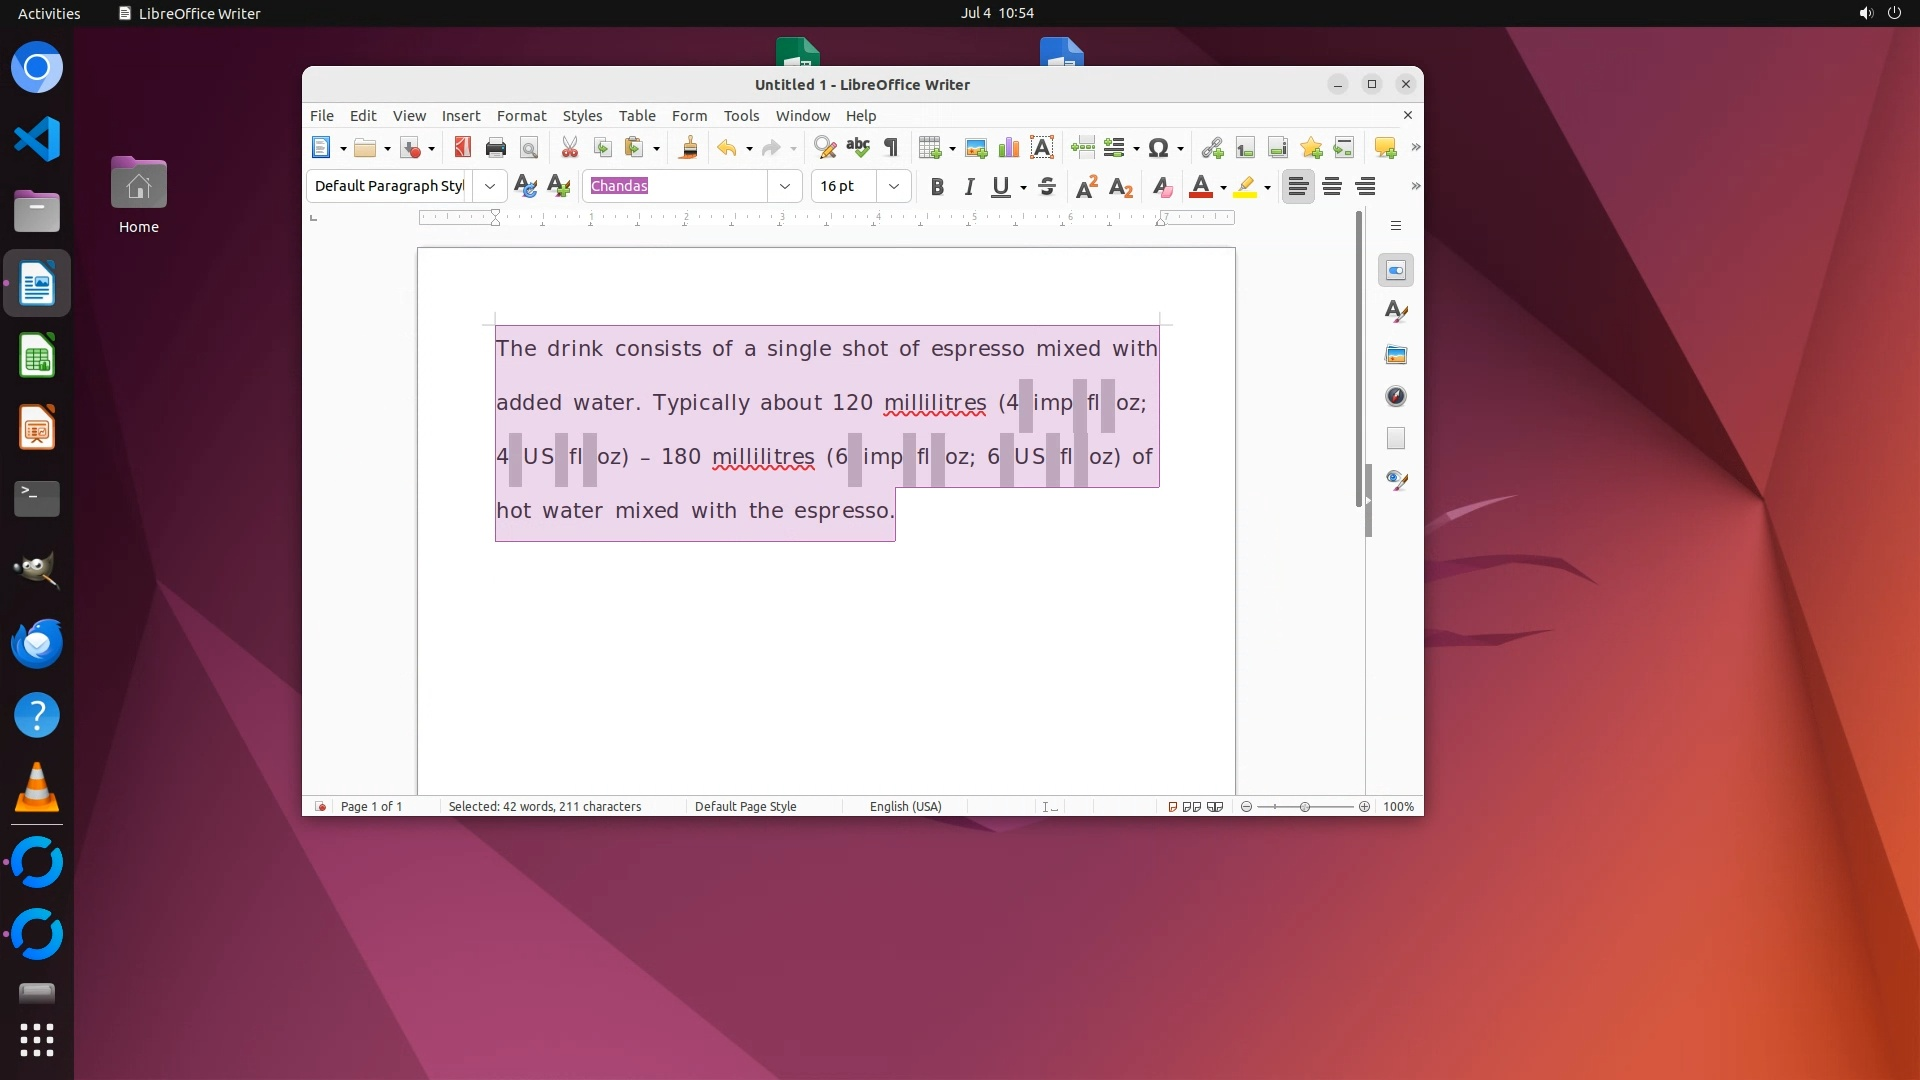Open the Tools menu
Screen dimensions: 1920x1080
coord(741,116)
